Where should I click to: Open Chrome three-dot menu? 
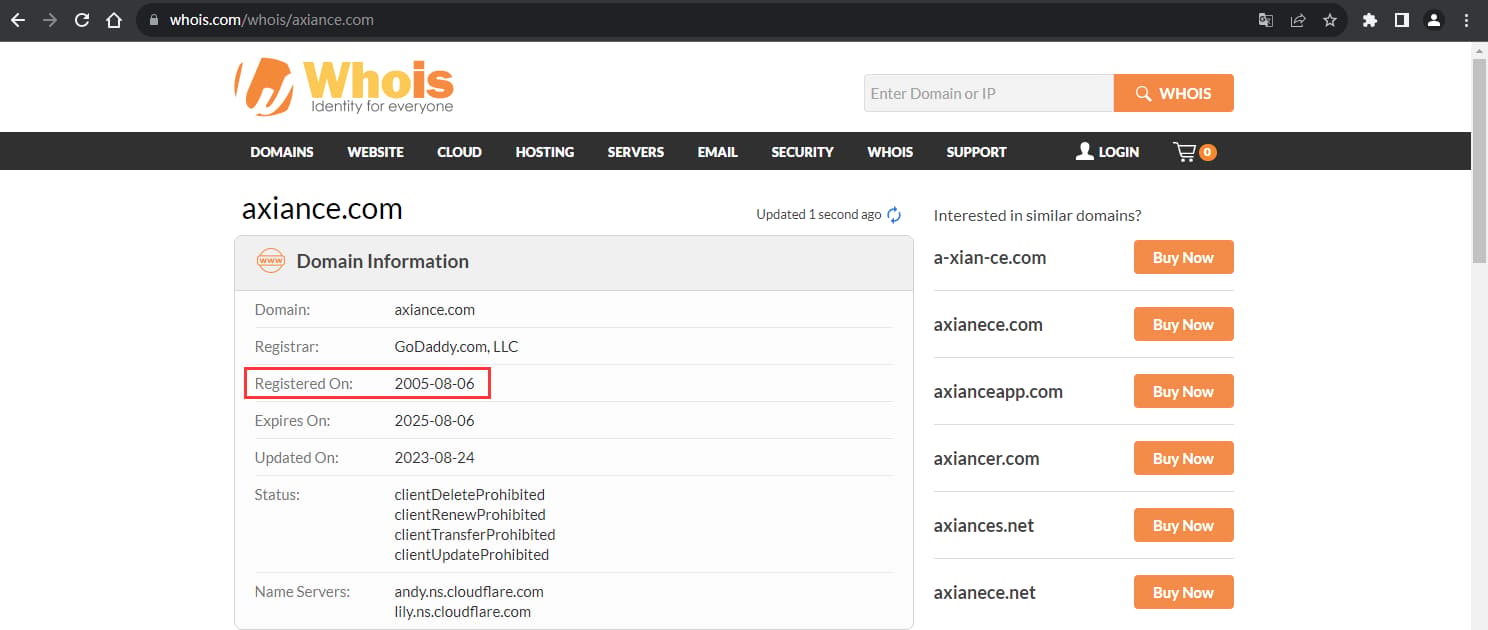click(x=1466, y=20)
